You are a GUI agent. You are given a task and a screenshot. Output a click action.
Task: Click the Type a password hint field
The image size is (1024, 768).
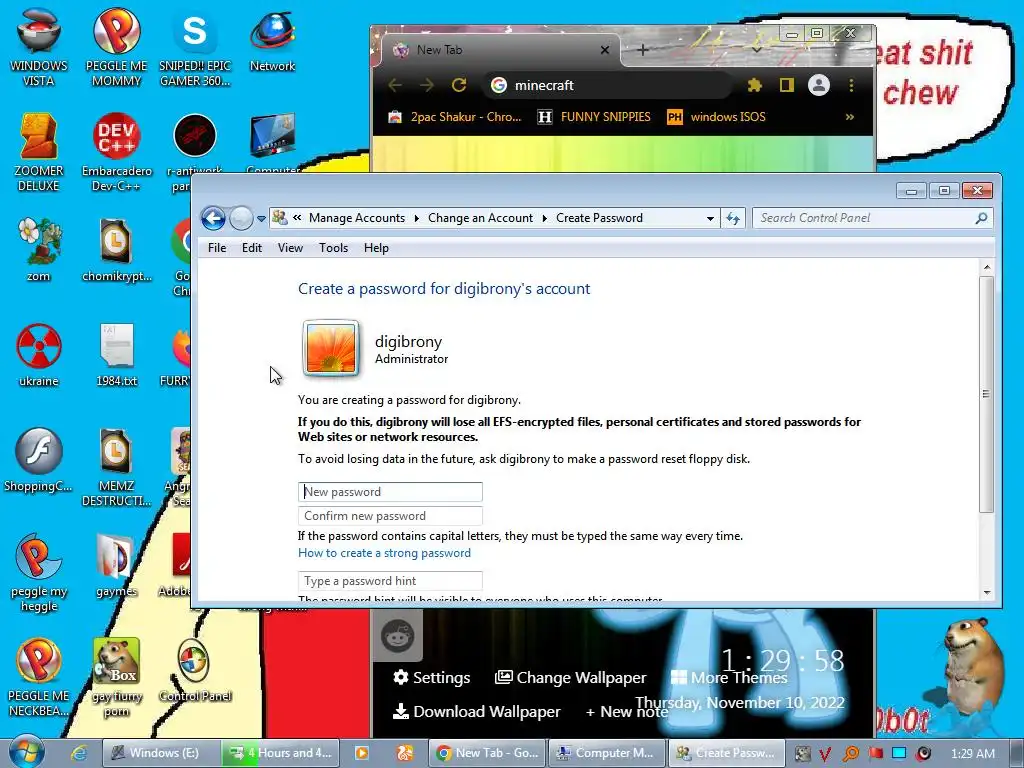390,581
